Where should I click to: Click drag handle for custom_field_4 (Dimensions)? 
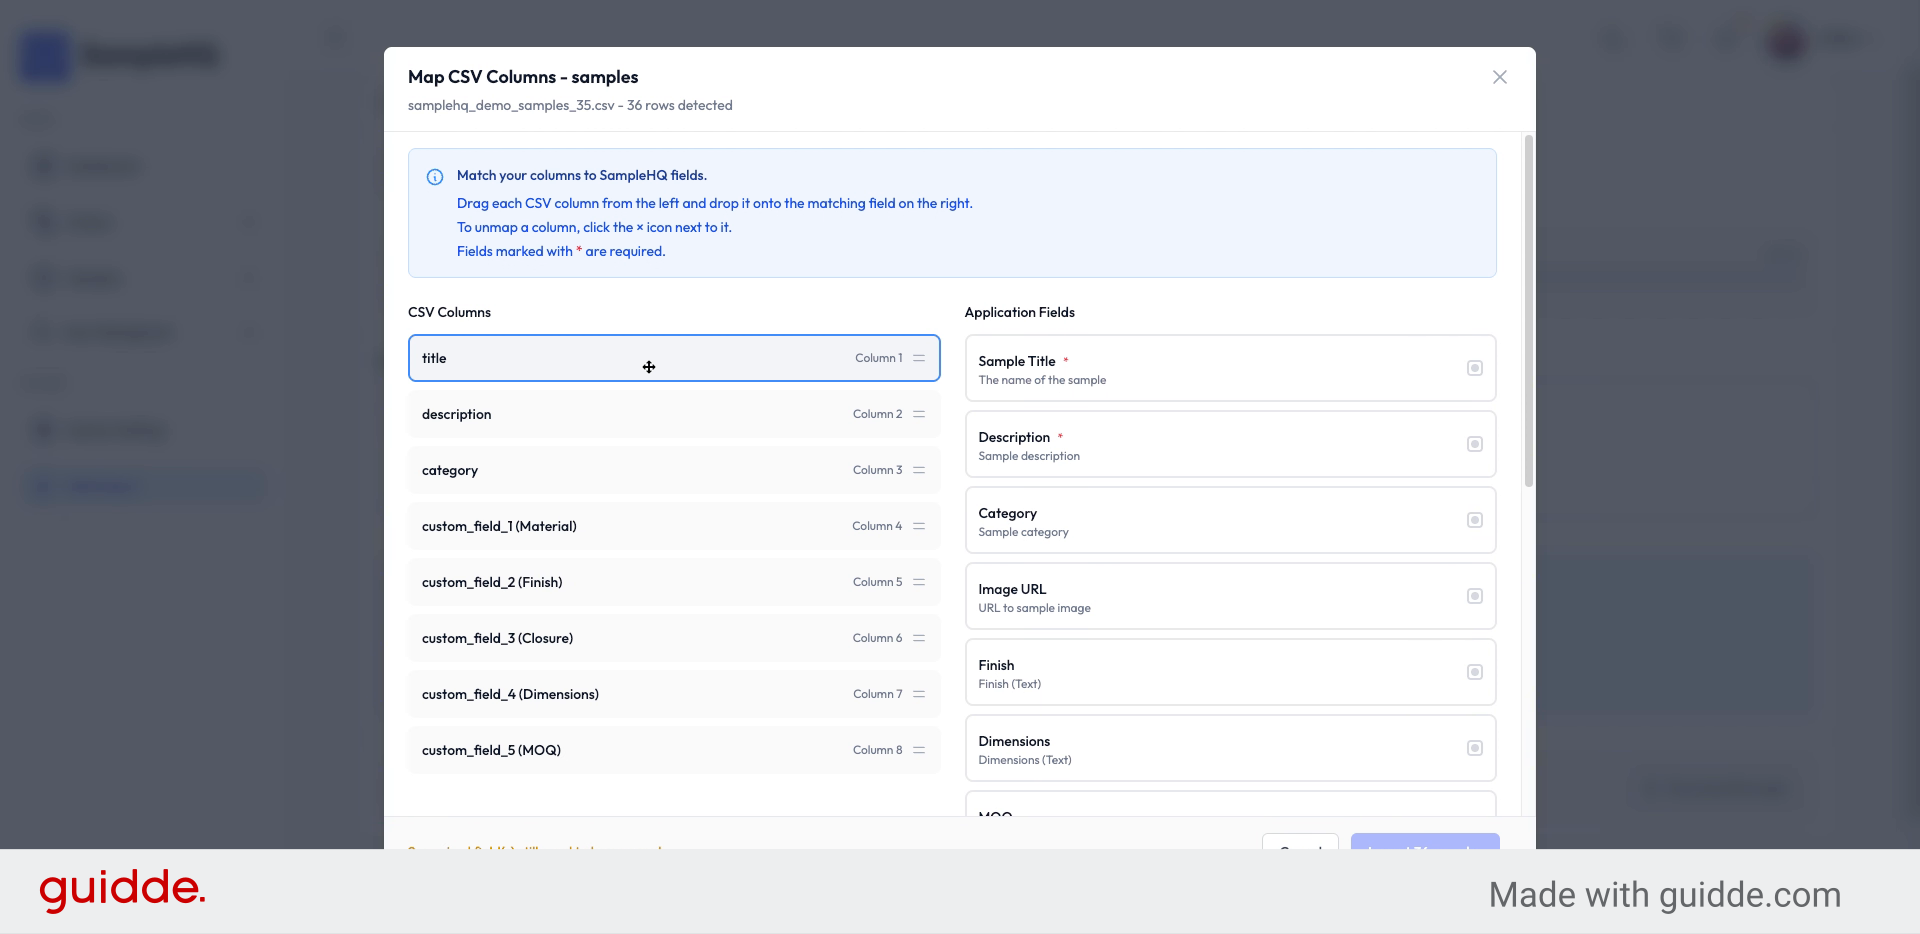coord(918,694)
